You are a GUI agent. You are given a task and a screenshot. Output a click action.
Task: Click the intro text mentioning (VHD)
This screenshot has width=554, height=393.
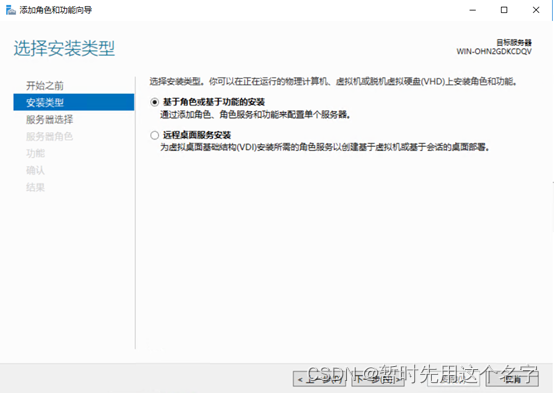pyautogui.click(x=334, y=82)
